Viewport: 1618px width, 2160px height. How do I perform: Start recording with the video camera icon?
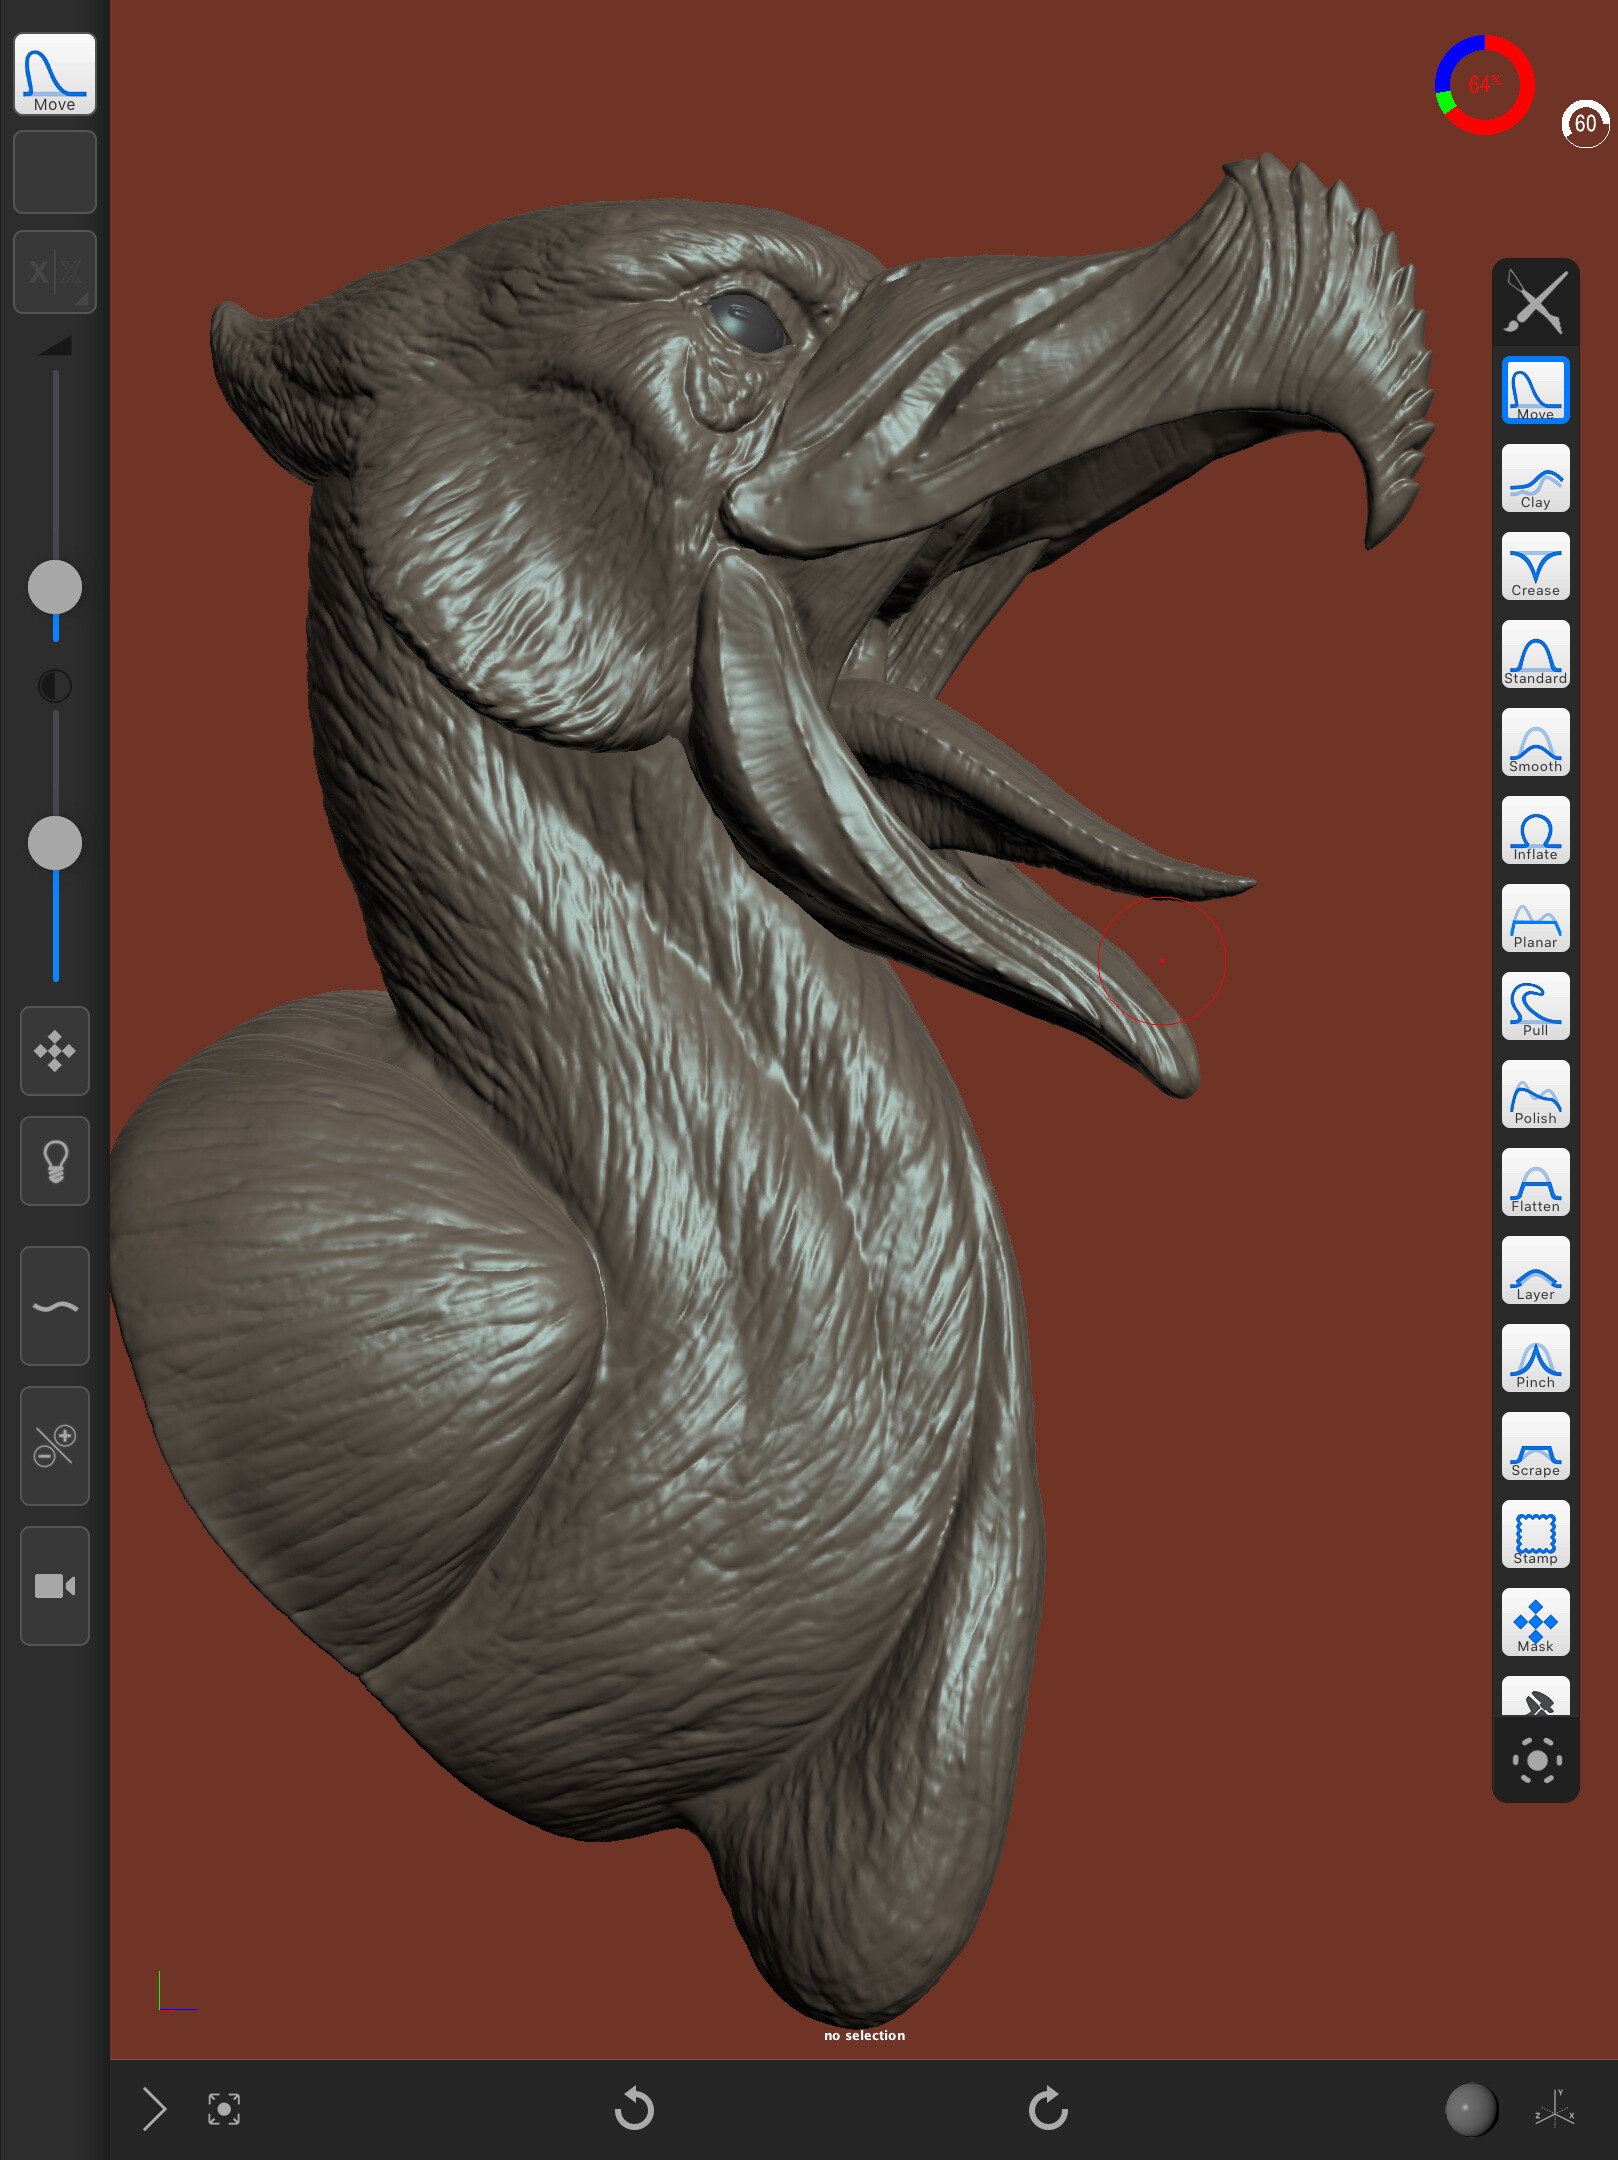(55, 1586)
